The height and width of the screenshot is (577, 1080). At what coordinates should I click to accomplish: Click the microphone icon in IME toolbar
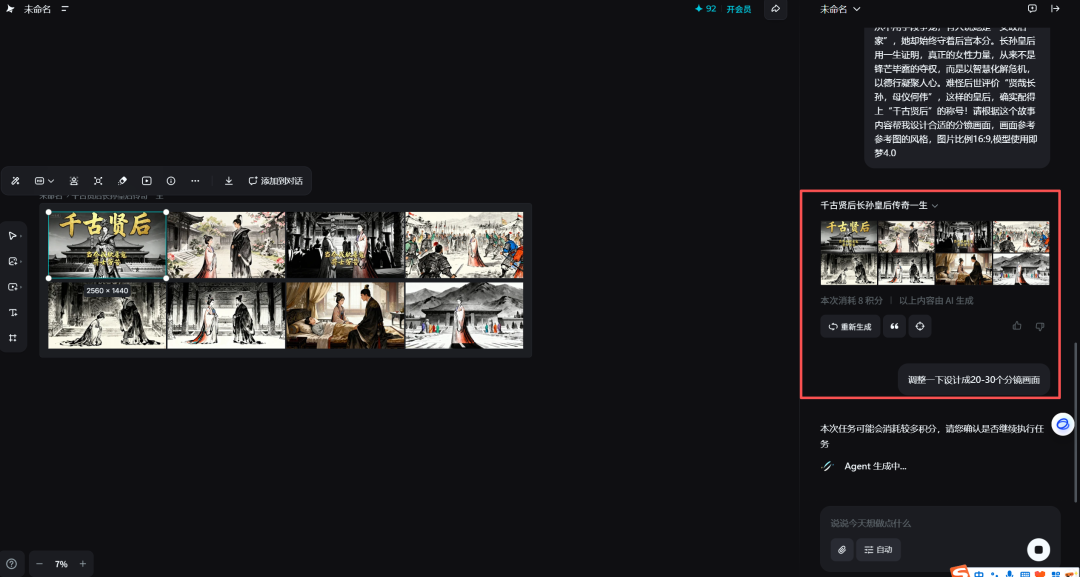coord(1009,573)
